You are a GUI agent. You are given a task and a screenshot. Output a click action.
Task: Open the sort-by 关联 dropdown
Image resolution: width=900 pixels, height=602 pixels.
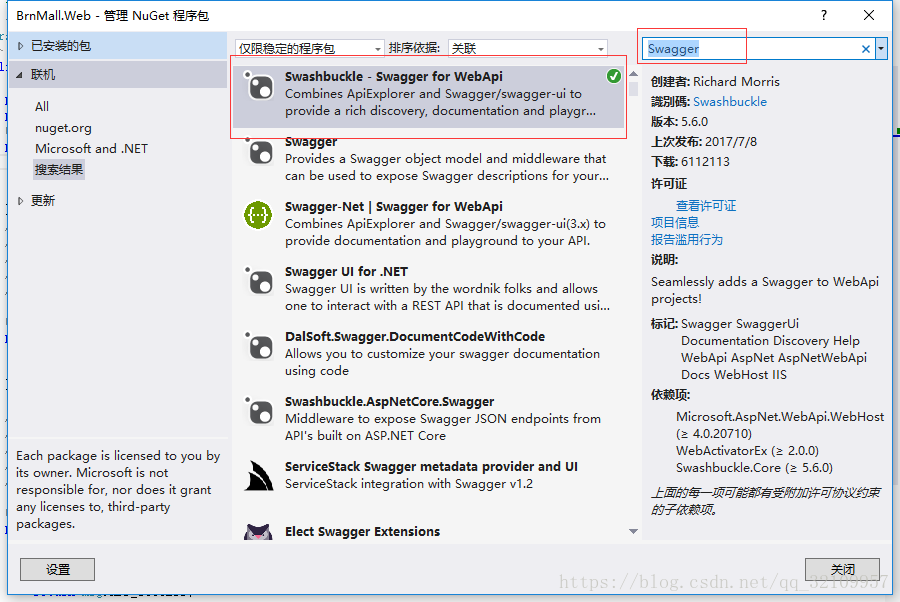click(x=527, y=48)
